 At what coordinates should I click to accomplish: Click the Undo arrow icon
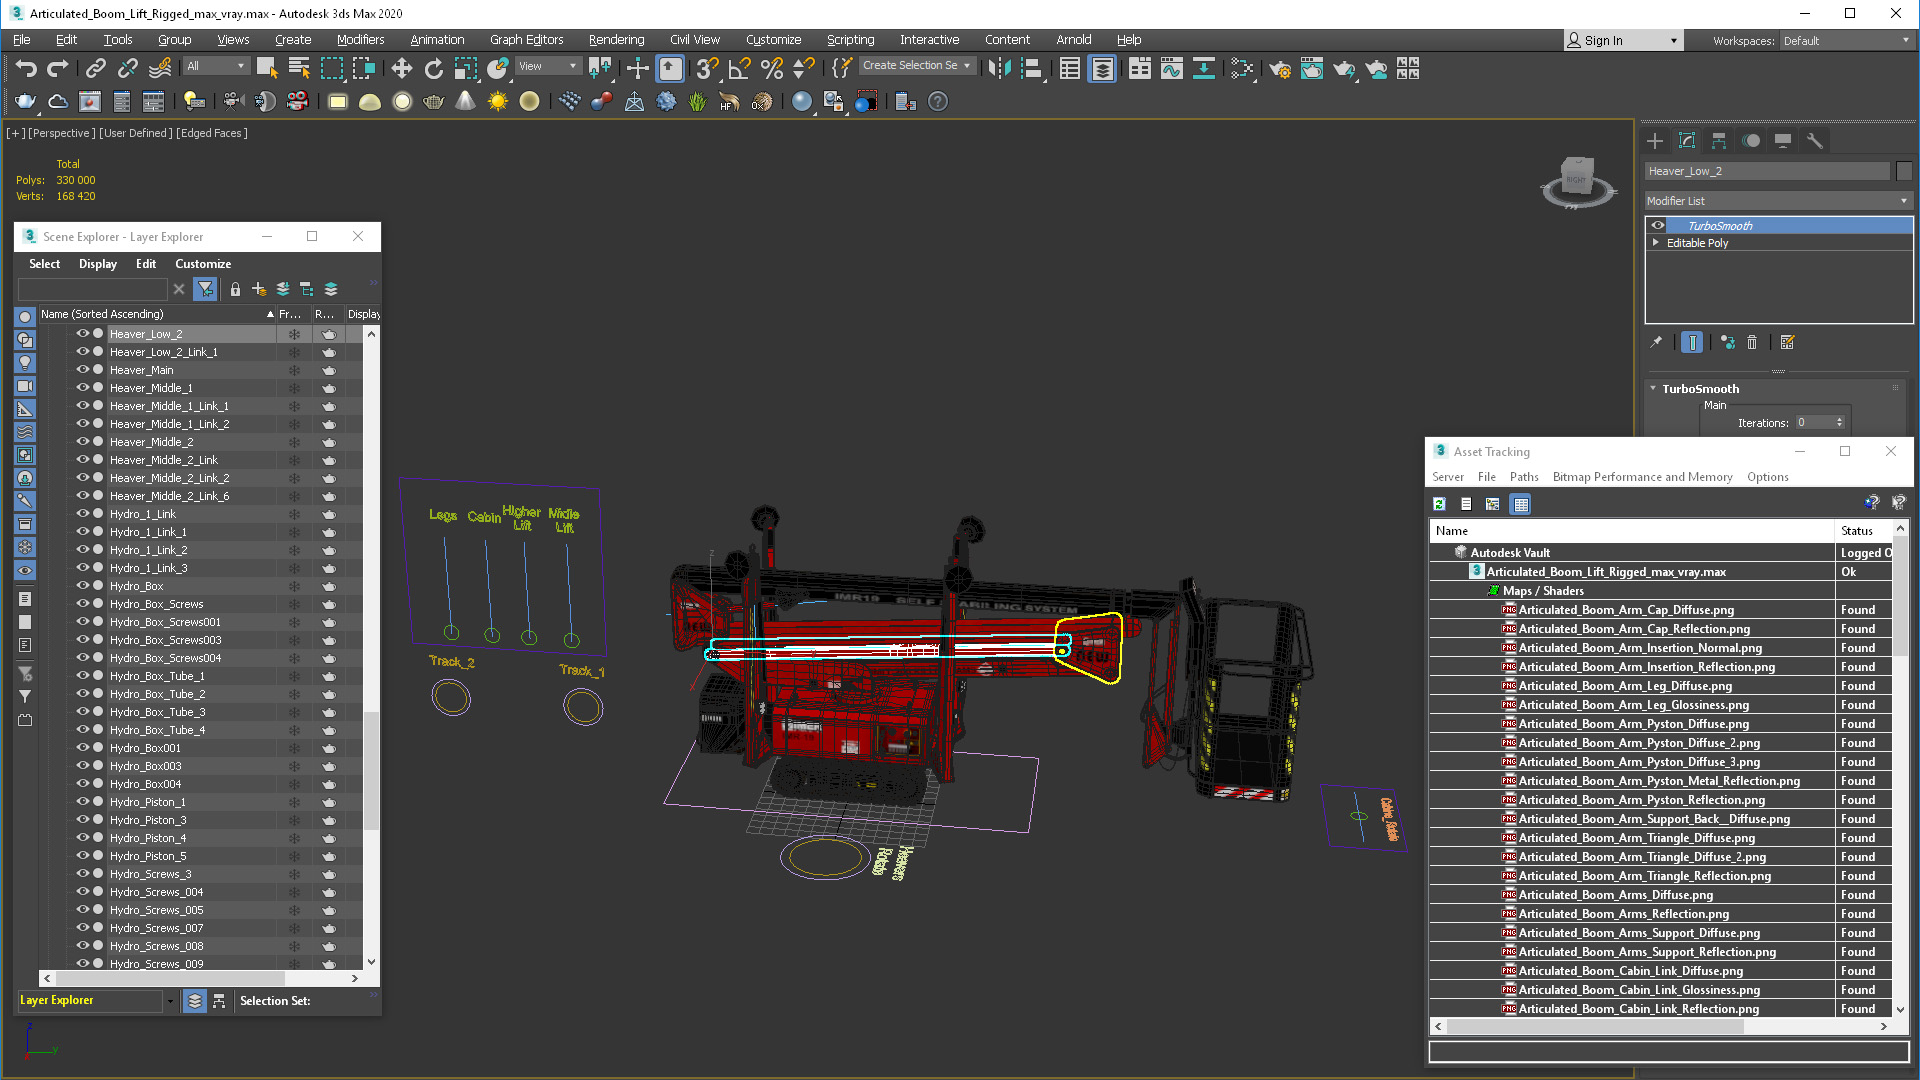pos(26,68)
